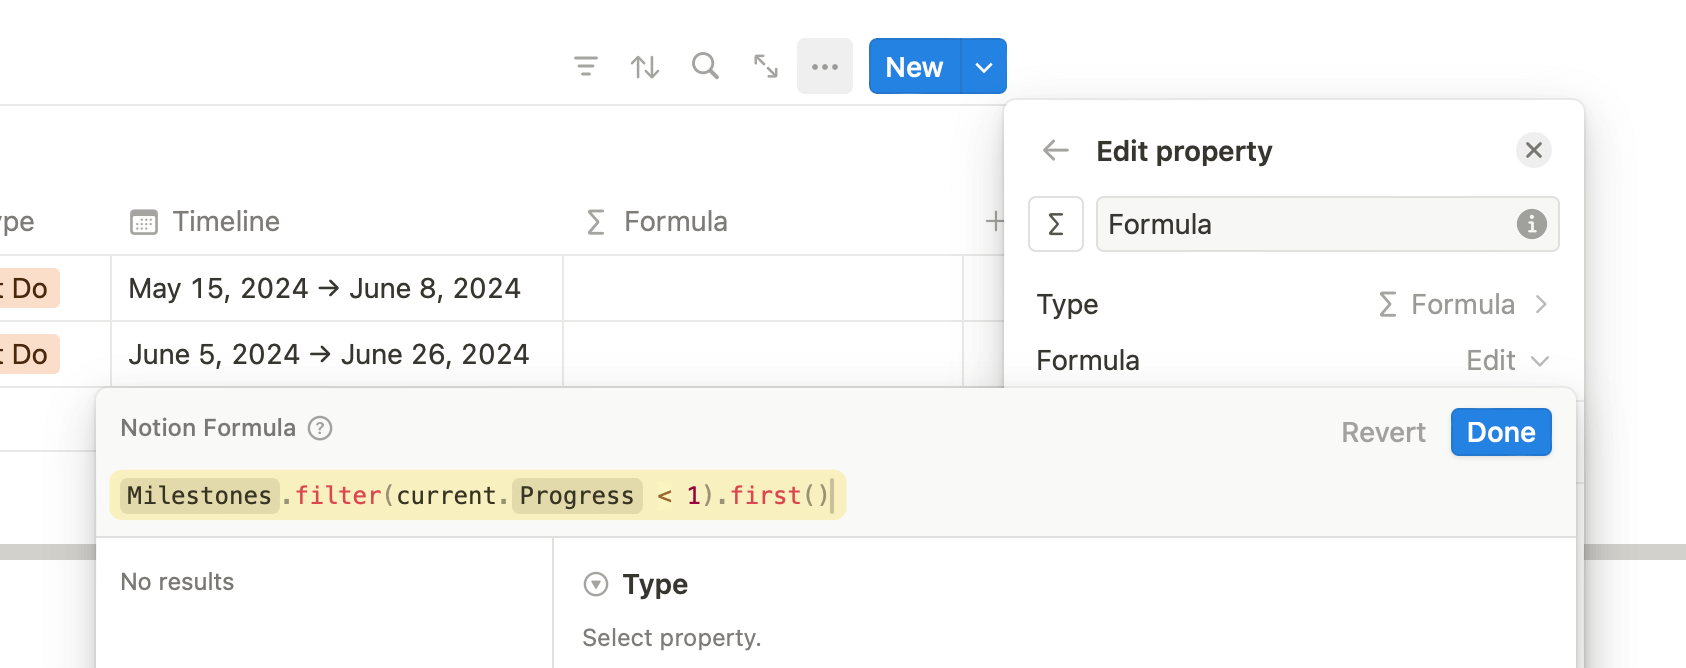Open the three-dots view options menu
Viewport: 1686px width, 668px height.
coord(825,67)
